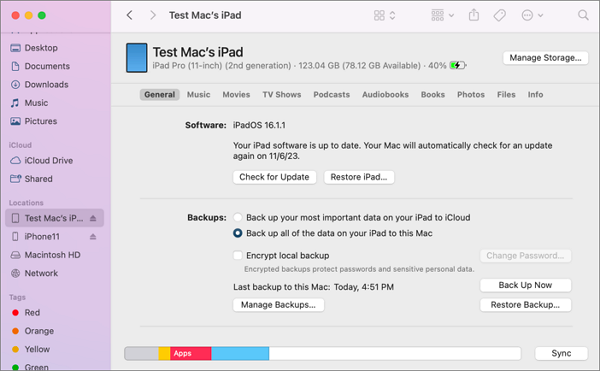Click the iPadOS 16.1.1 software version text
Viewport: 600px width, 371px height.
(x=259, y=125)
